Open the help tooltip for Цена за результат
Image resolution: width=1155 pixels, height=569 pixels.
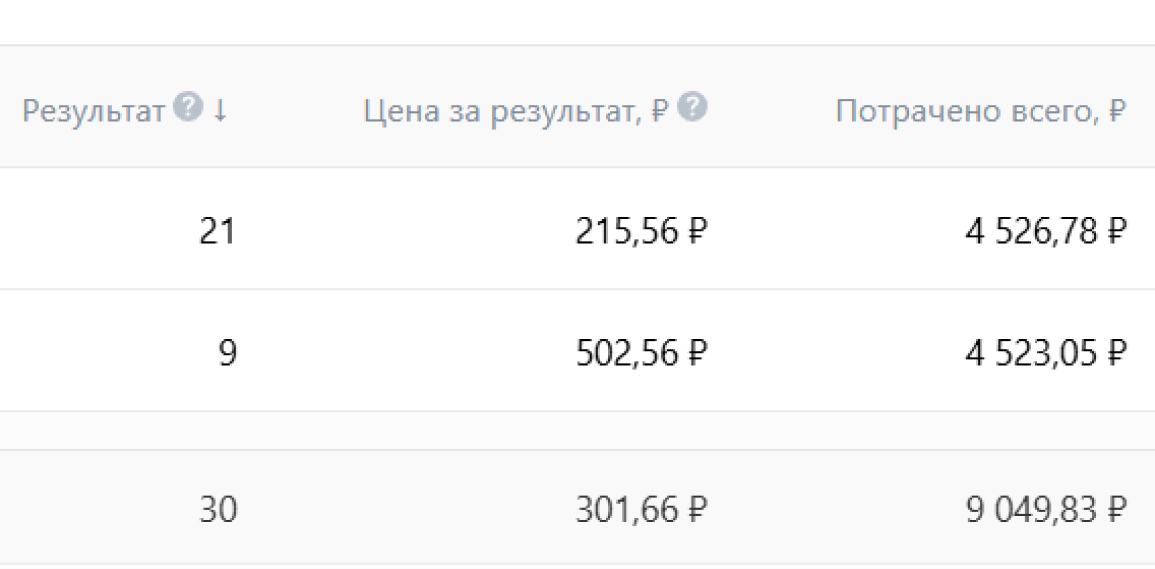click(693, 108)
